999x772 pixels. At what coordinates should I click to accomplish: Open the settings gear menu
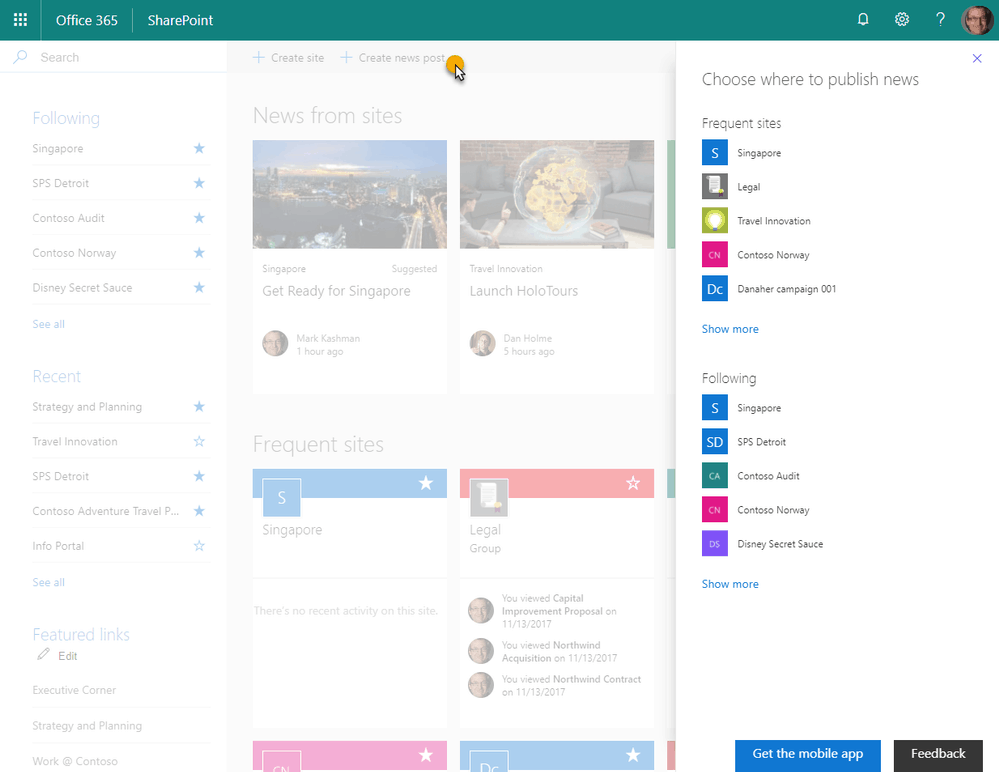[902, 20]
